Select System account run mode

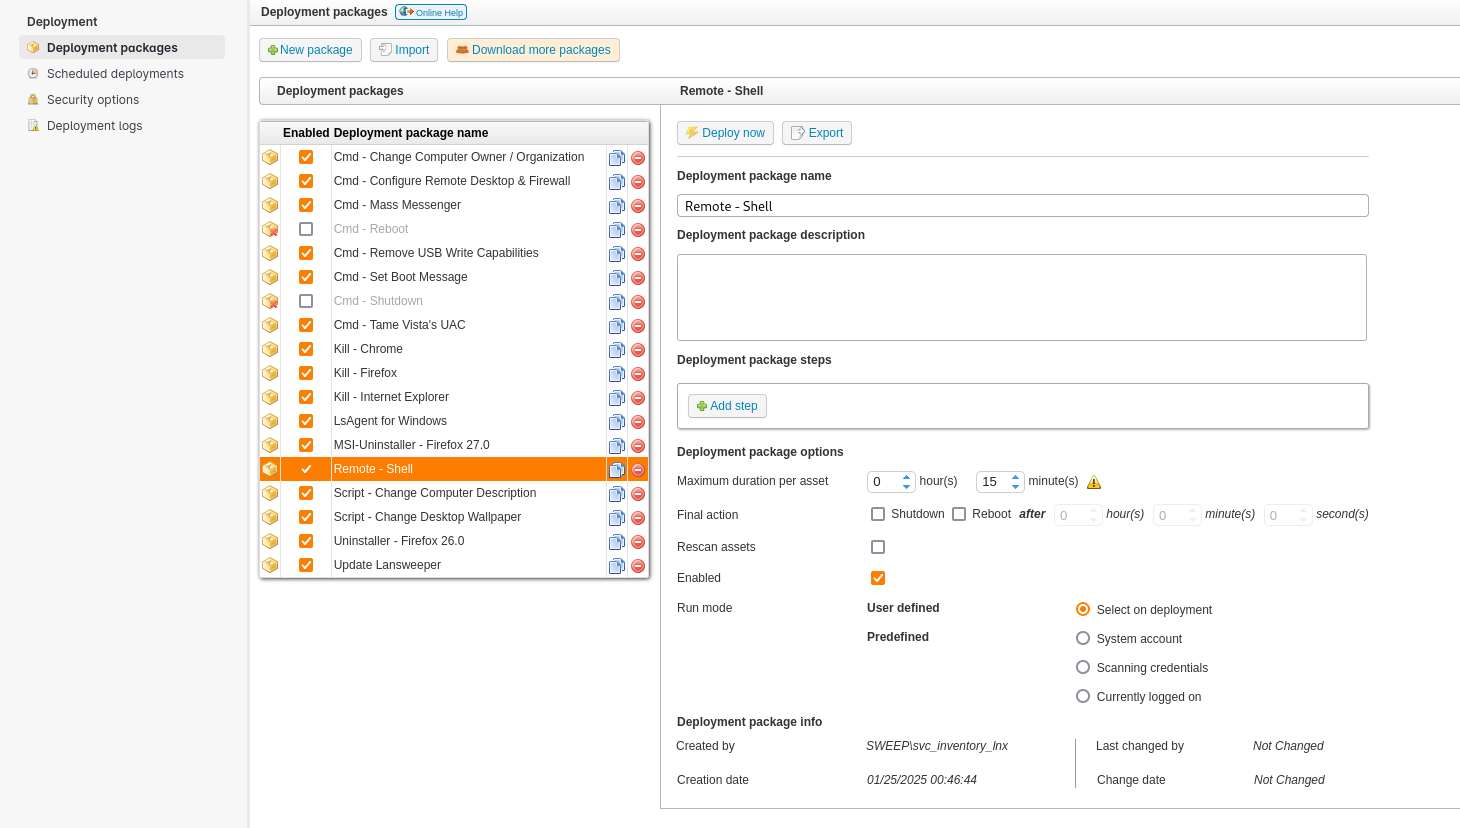[x=1083, y=638]
